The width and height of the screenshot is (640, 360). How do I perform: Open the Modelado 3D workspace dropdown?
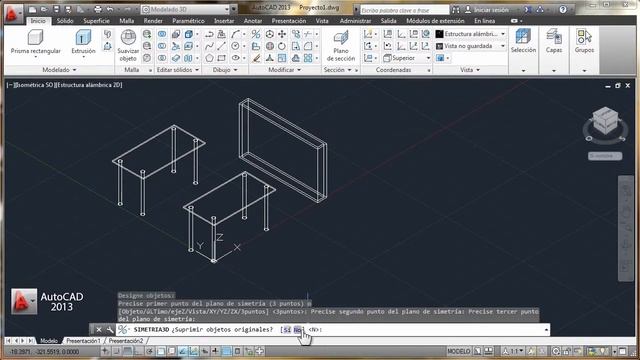pyautogui.click(x=186, y=9)
